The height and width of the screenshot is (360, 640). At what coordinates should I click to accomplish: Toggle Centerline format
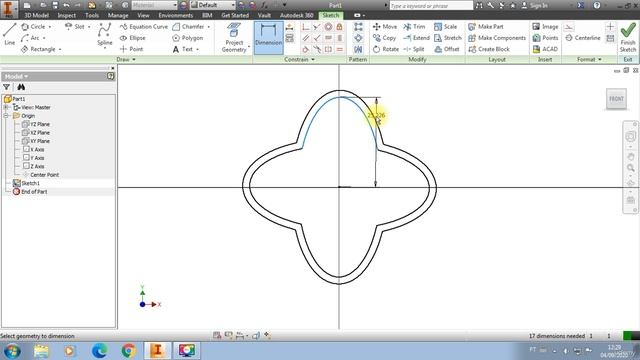click(583, 38)
